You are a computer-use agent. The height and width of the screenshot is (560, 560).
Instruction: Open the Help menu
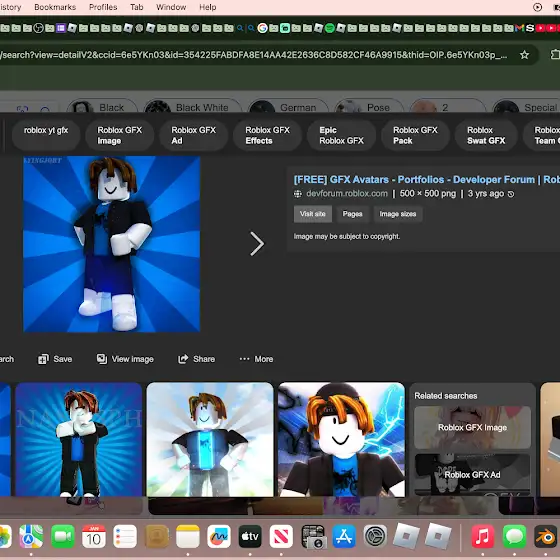click(x=208, y=7)
